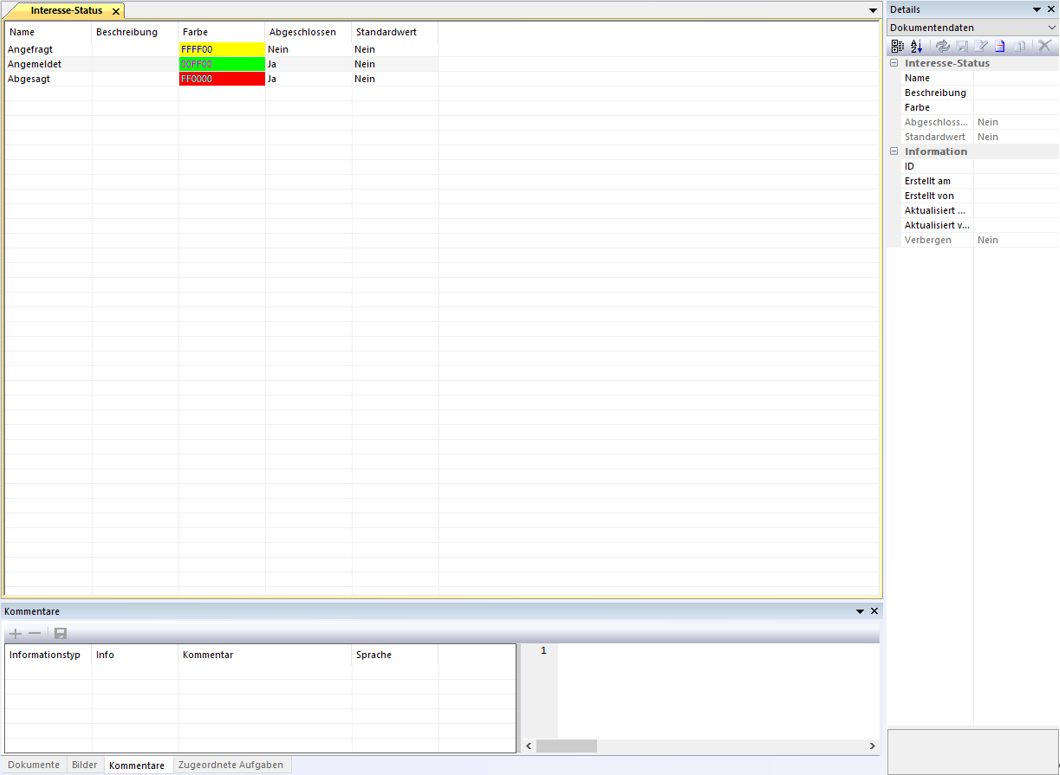Image resolution: width=1060 pixels, height=775 pixels.
Task: Add a comment with the plus icon
Action: point(15,634)
